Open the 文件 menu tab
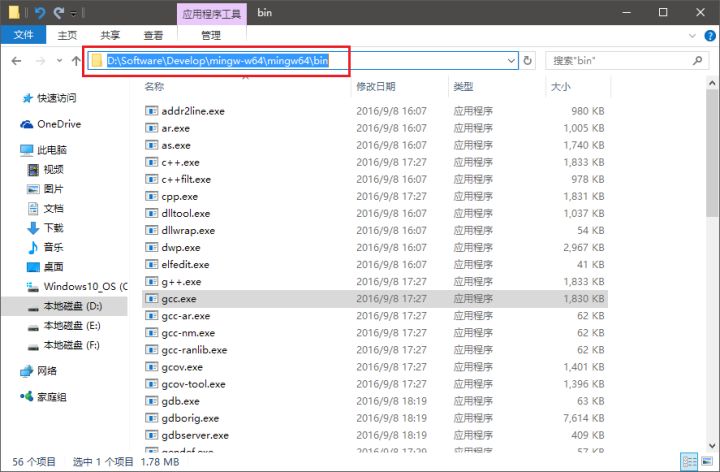 point(23,35)
